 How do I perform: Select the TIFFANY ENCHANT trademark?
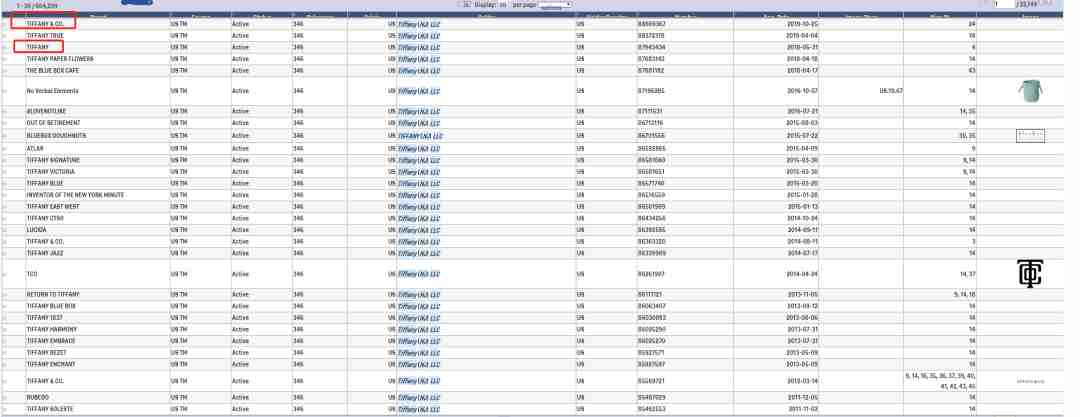tap(51, 364)
